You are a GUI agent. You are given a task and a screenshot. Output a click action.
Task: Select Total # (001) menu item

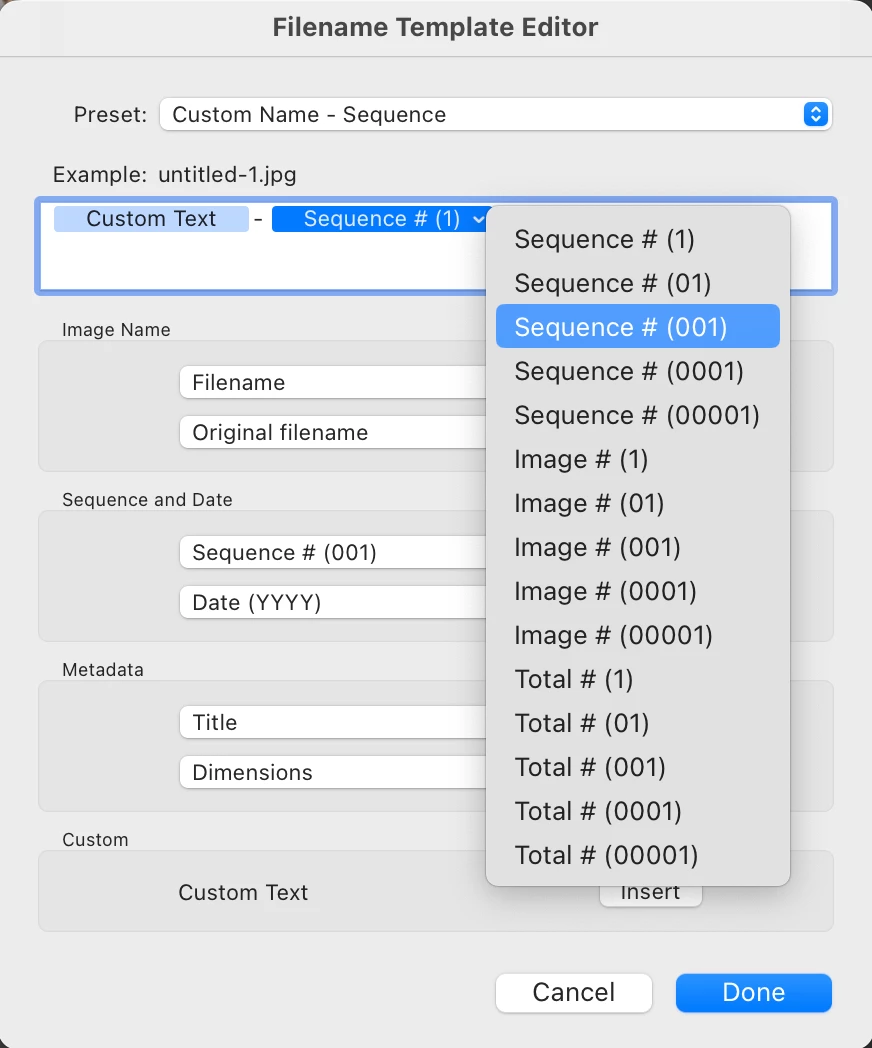click(590, 768)
